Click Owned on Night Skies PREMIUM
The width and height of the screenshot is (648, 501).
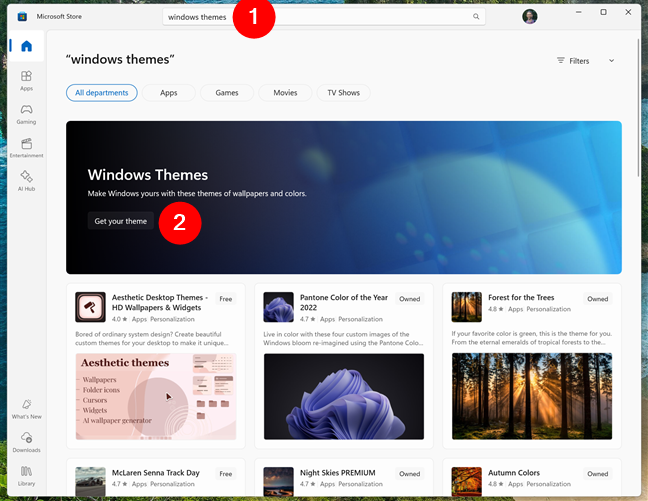[410, 474]
